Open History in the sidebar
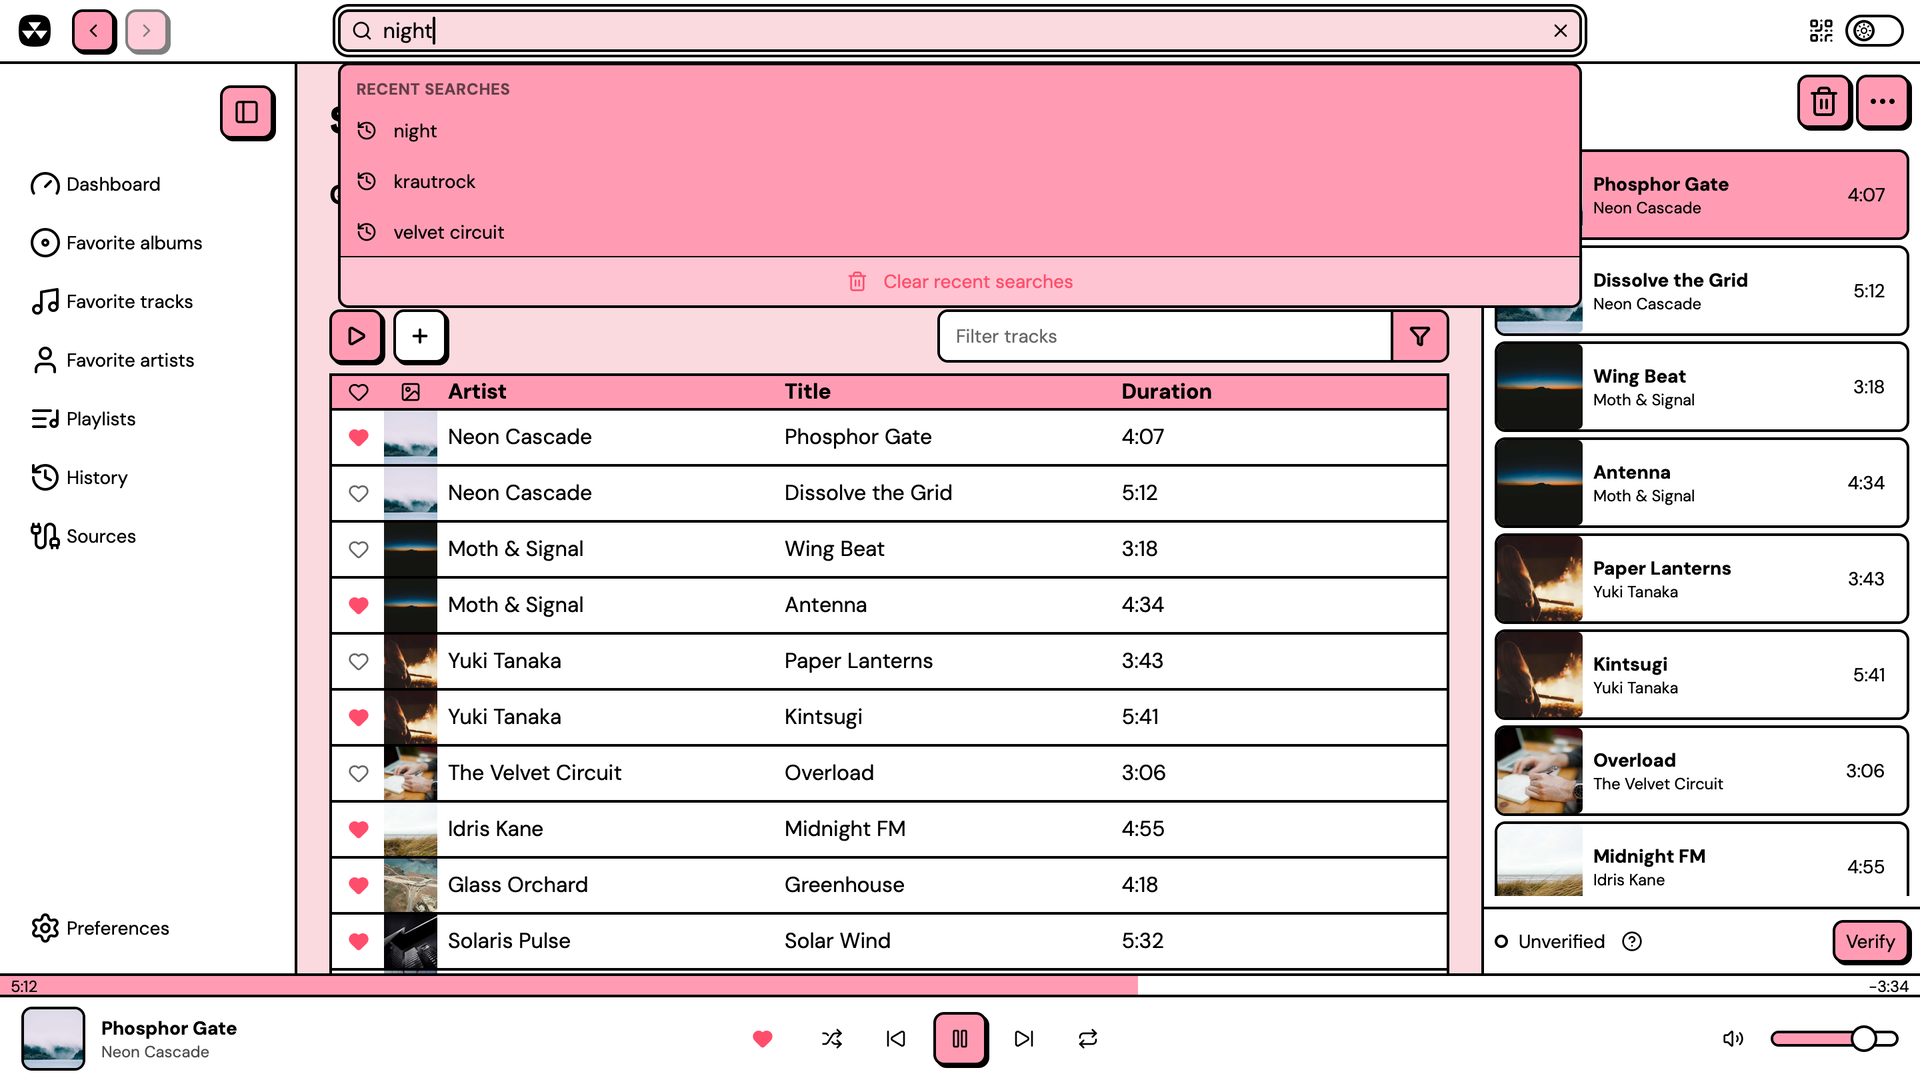Viewport: 1920px width, 1080px height. coord(80,478)
